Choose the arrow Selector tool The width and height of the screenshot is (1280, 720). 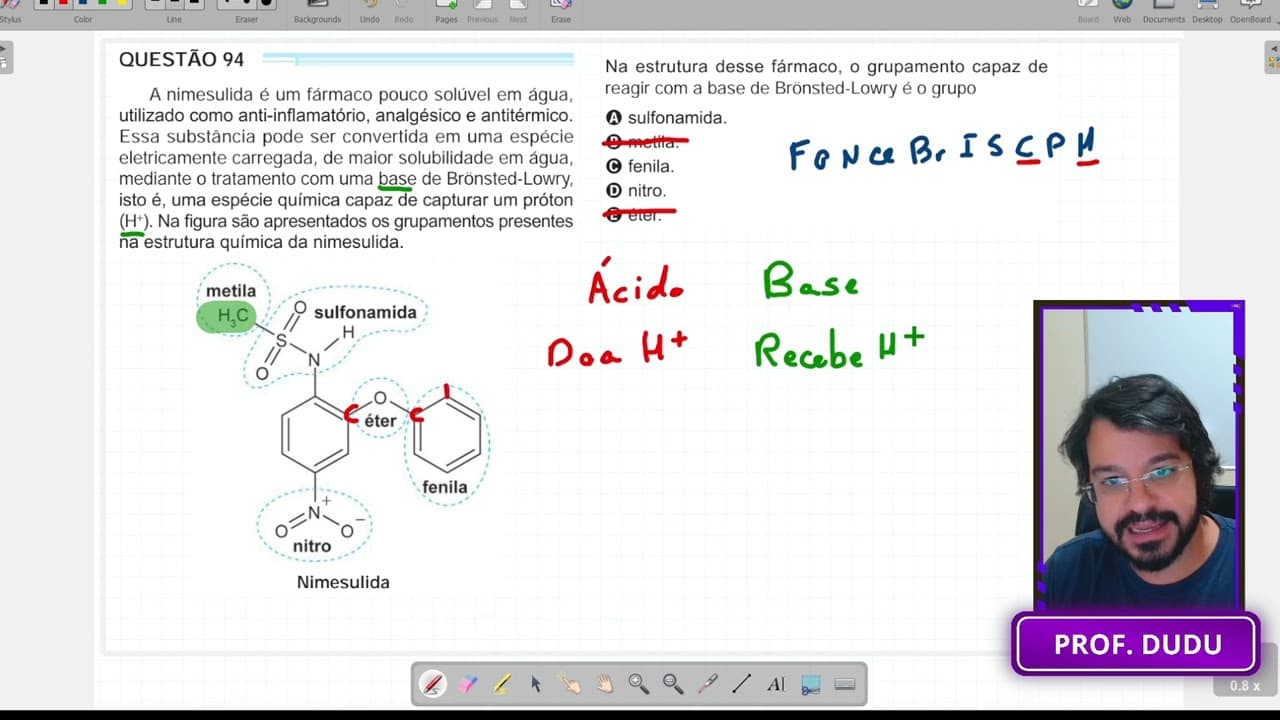point(536,684)
